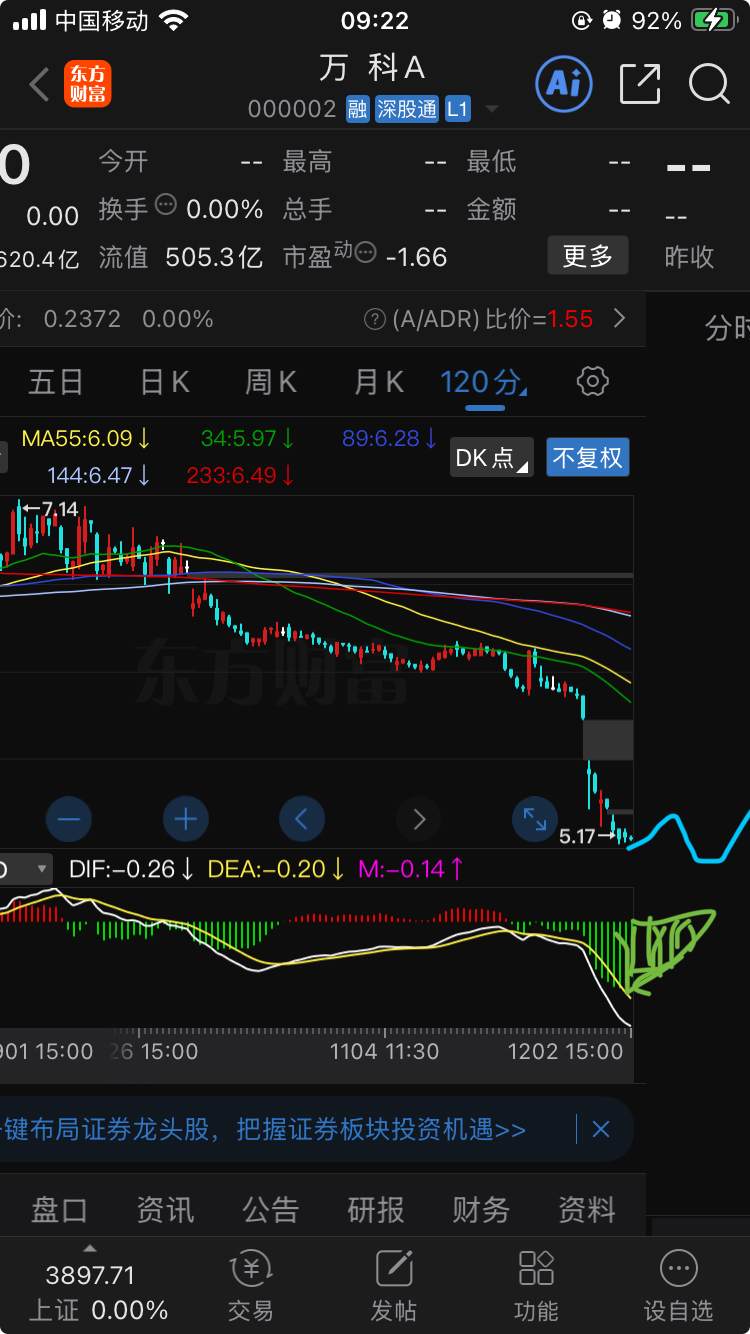Switch to 日K chart tab

(164, 381)
